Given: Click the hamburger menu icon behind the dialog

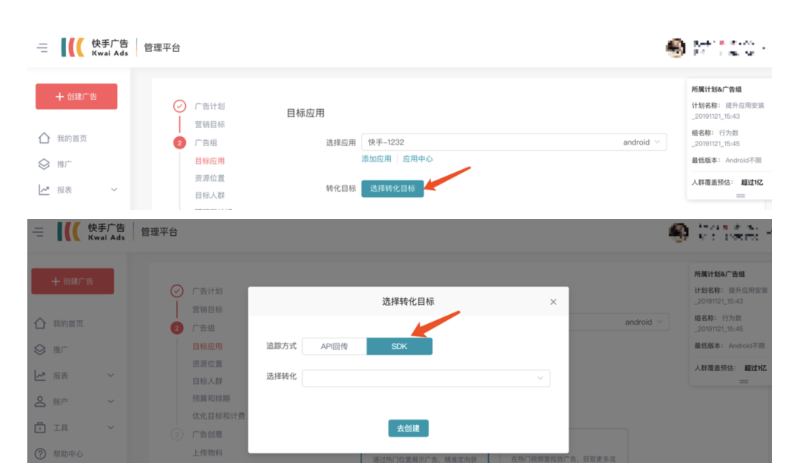Looking at the screenshot, I should coord(38,232).
